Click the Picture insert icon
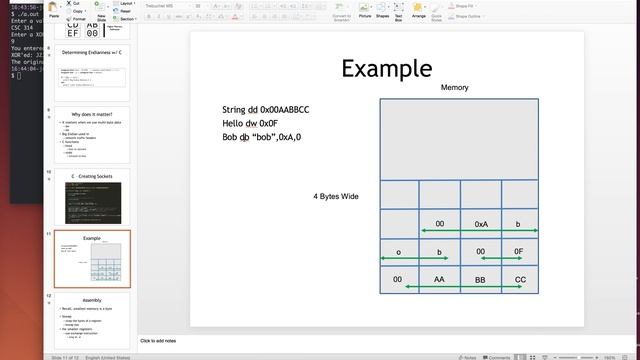This screenshot has height=360, width=640. (x=363, y=7)
